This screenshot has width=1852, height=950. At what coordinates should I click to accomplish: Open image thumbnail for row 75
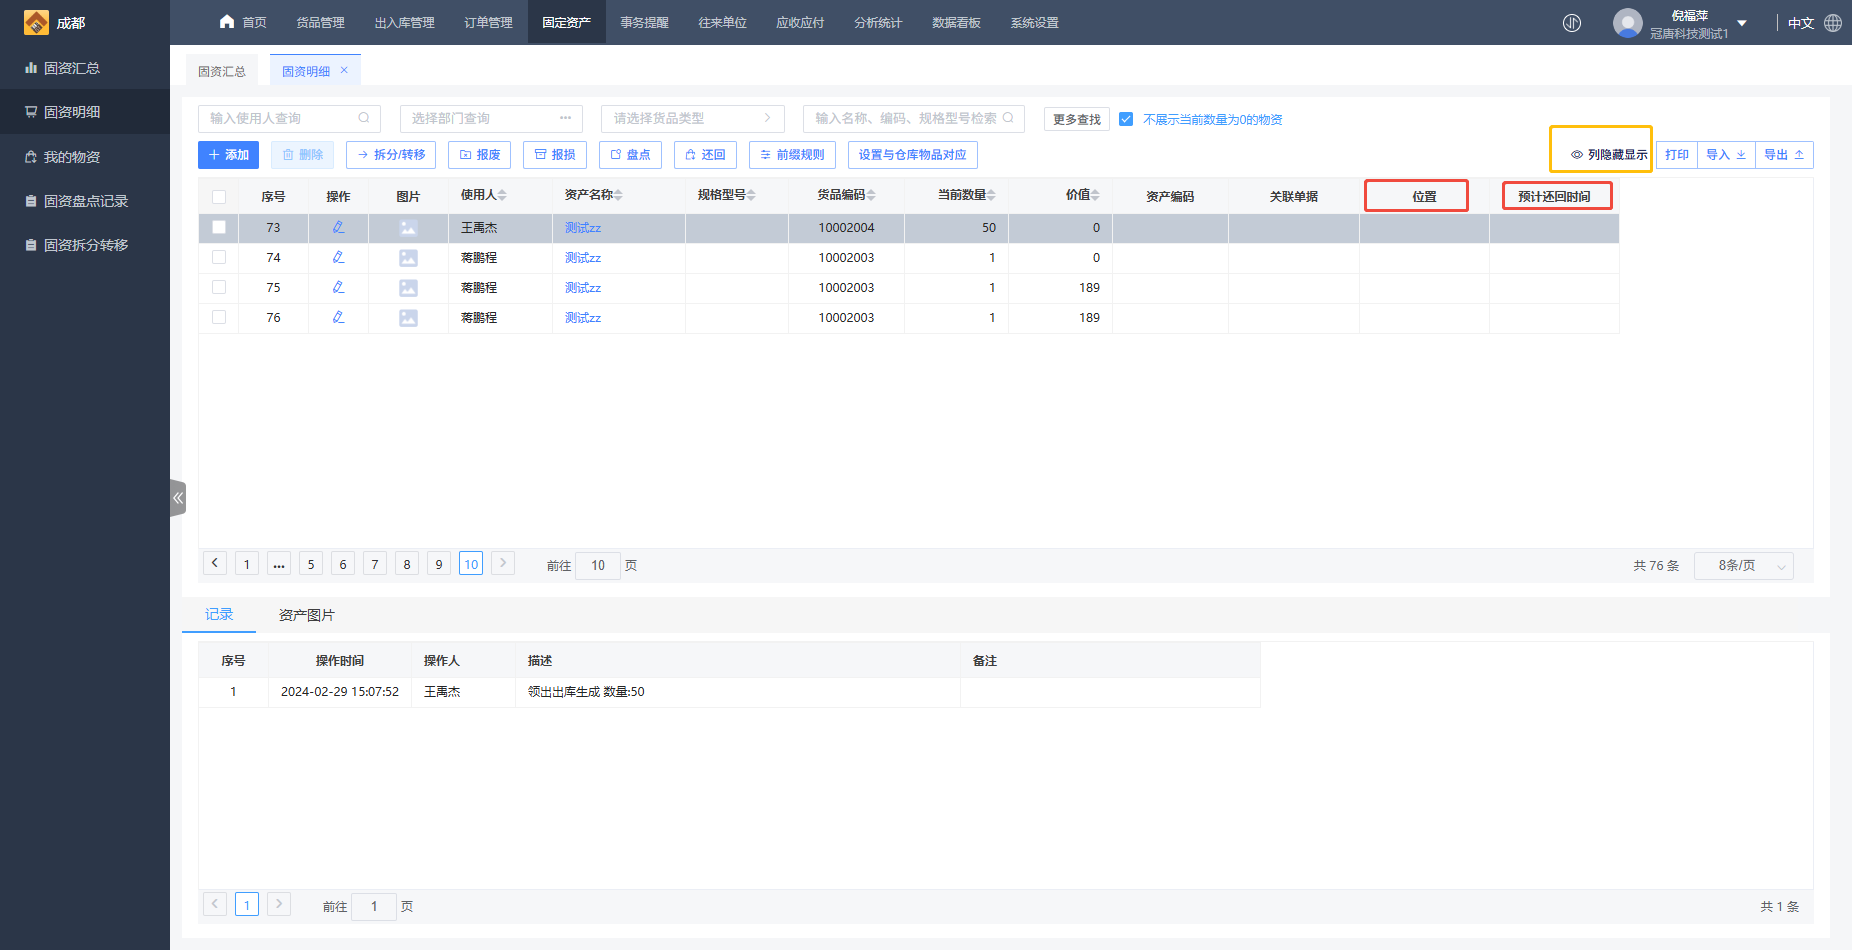pyautogui.click(x=408, y=288)
